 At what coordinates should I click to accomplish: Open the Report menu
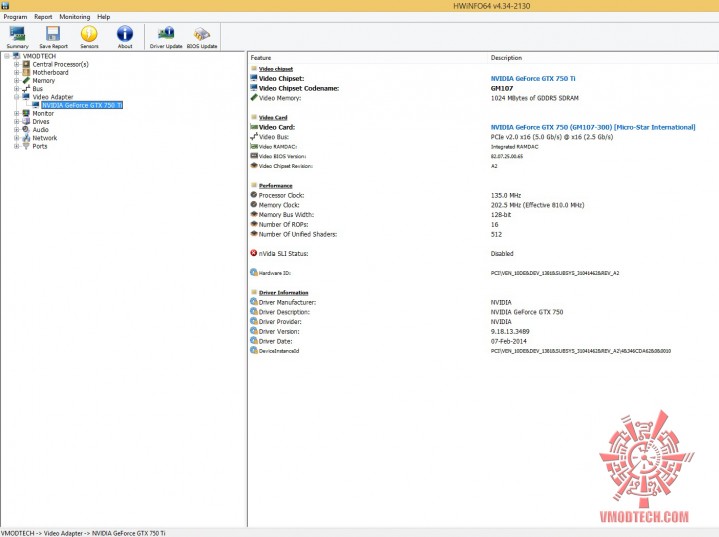(43, 17)
